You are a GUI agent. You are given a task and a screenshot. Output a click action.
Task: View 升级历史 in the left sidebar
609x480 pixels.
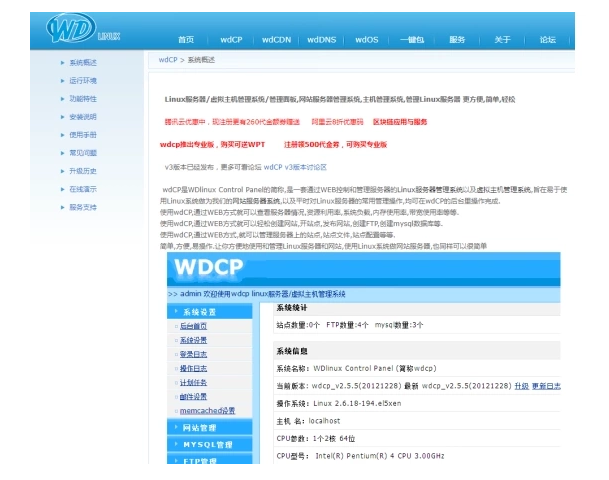coord(83,171)
